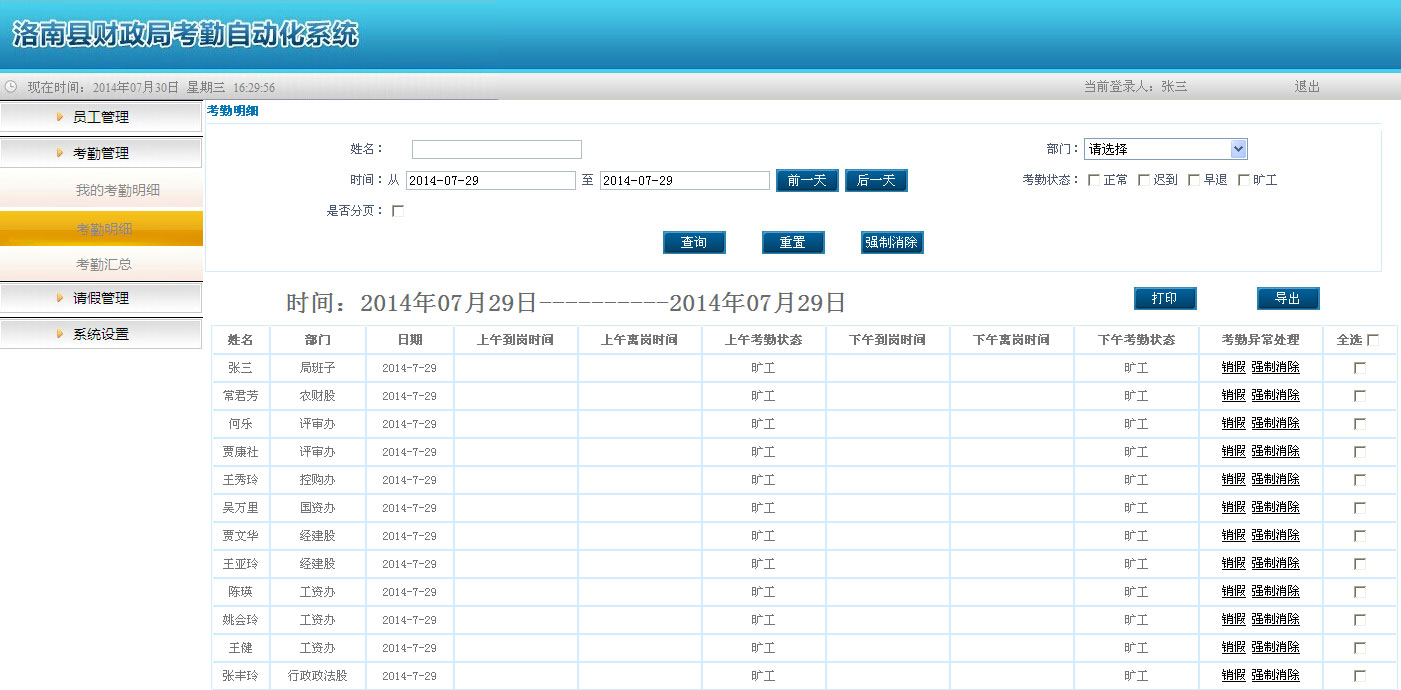Image resolution: width=1401 pixels, height=690 pixels.
Task: Click 前一天 to go back one day
Action: pyautogui.click(x=807, y=181)
